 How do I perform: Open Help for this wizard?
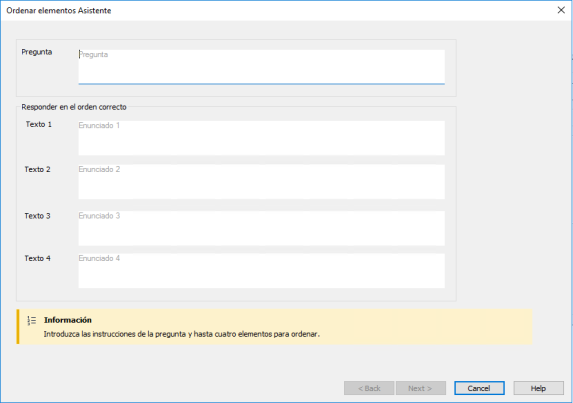pos(538,388)
